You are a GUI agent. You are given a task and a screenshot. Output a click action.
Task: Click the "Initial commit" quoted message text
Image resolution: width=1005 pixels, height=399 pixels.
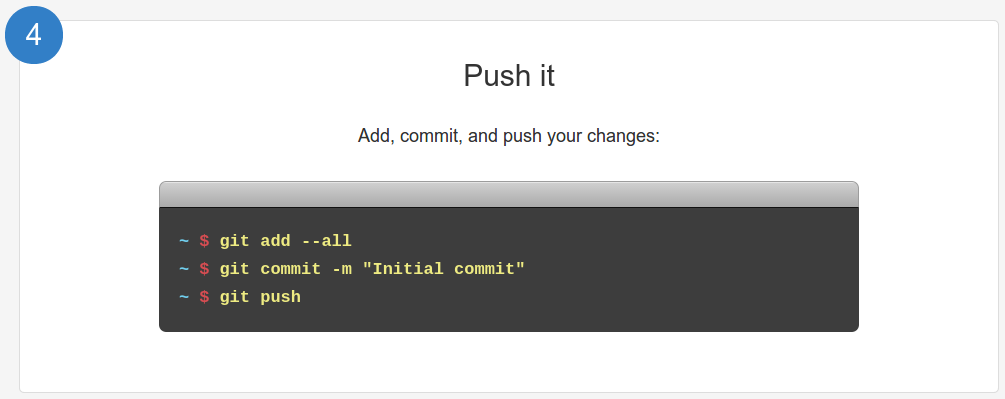(x=444, y=269)
